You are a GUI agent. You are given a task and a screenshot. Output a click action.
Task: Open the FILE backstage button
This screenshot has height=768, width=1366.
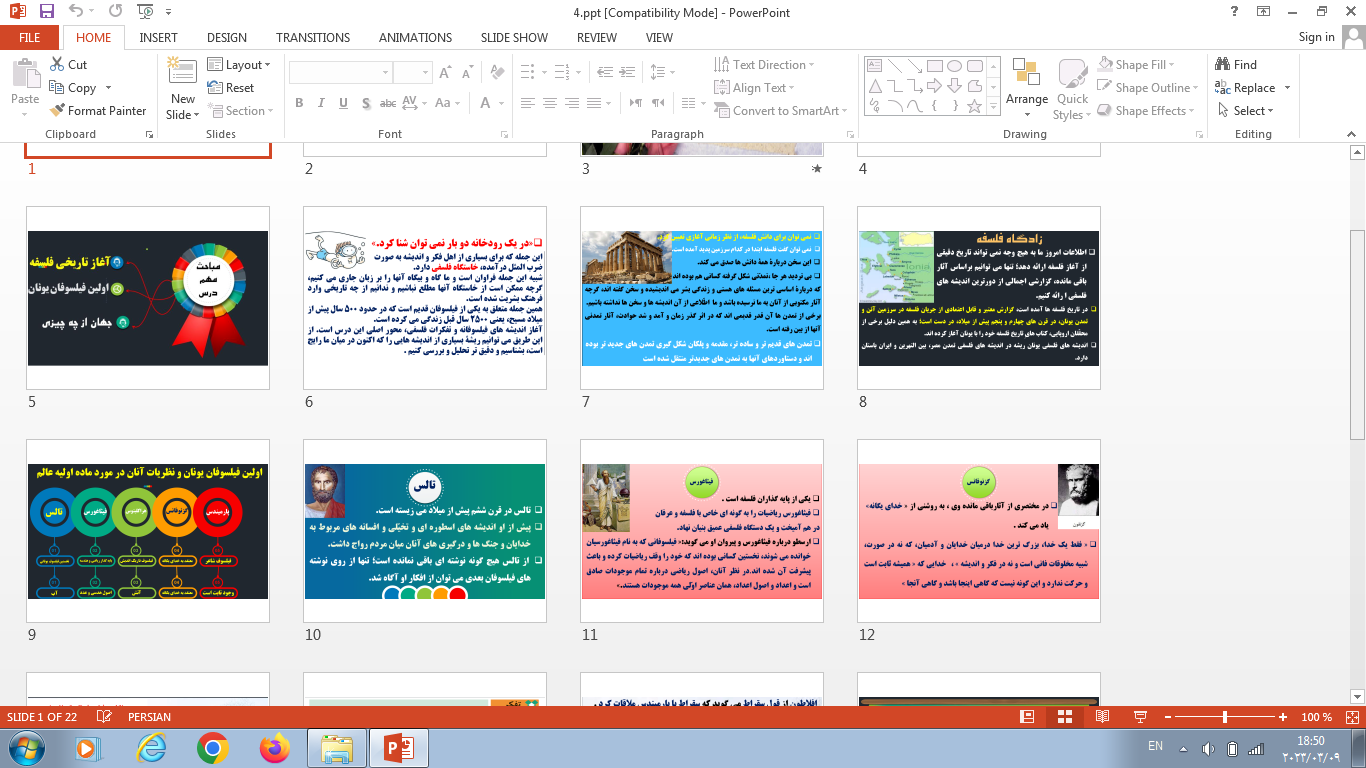(x=29, y=37)
